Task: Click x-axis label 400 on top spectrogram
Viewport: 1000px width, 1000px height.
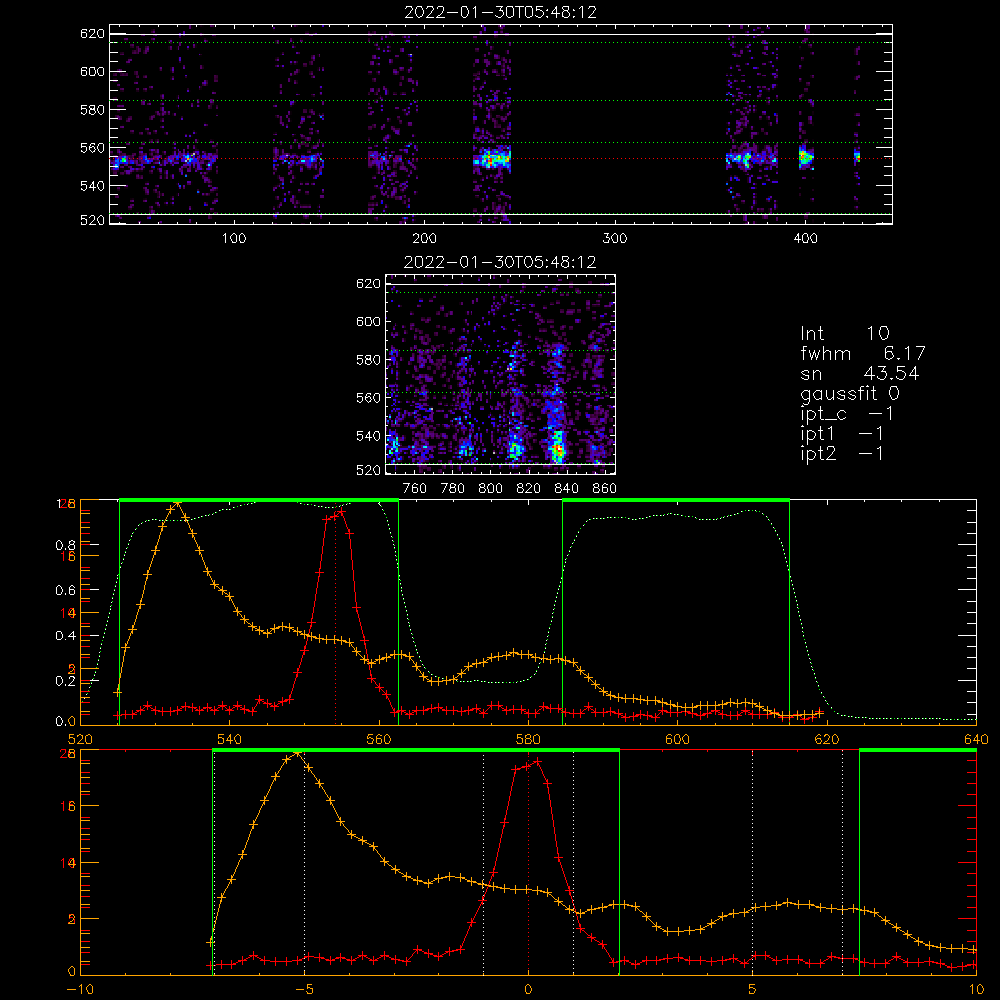Action: (x=805, y=238)
